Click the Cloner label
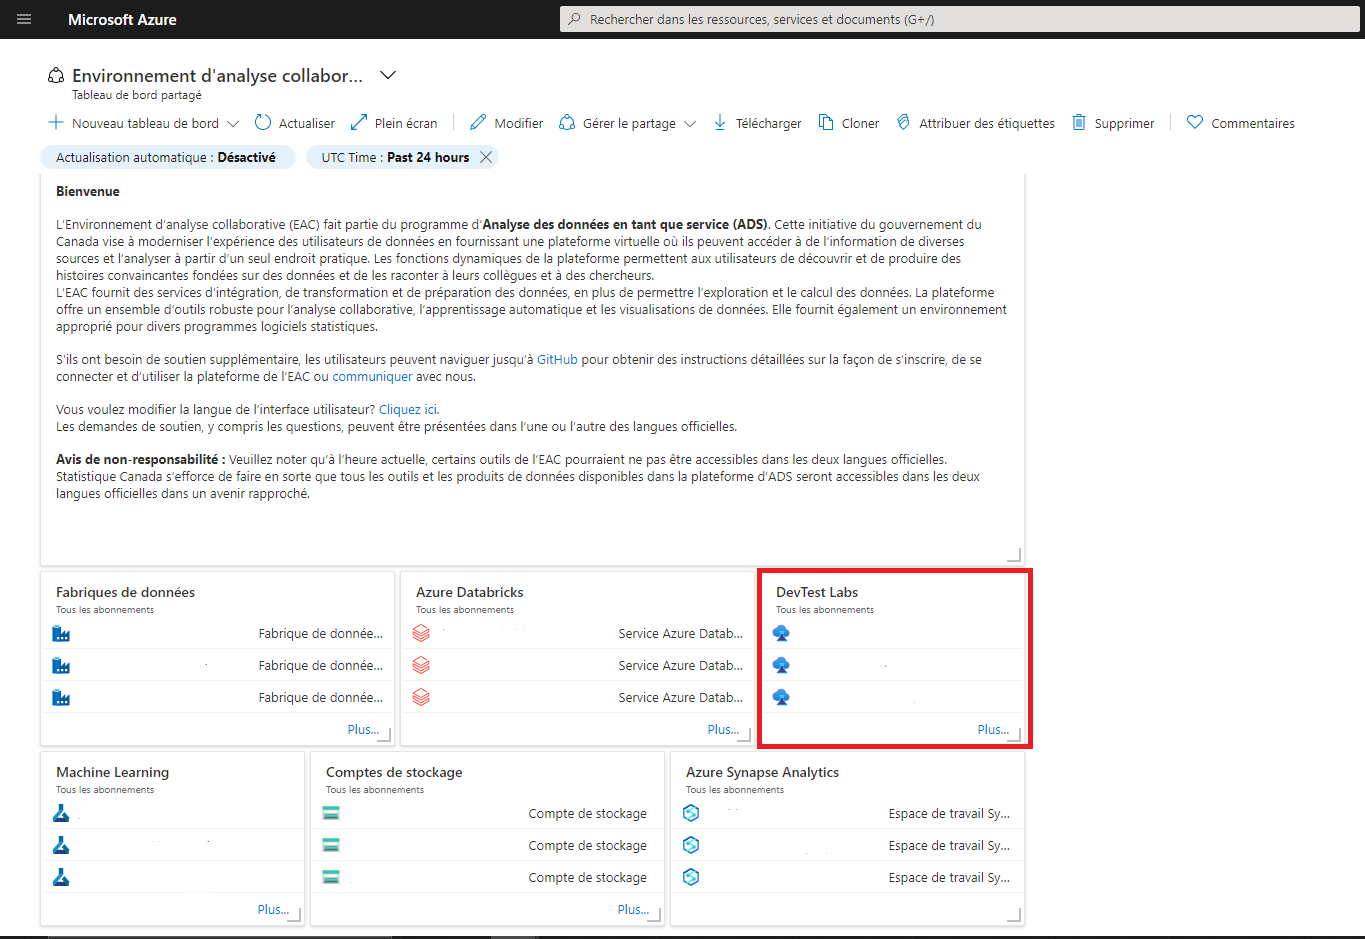Viewport: 1365px width, 939px height. pyautogui.click(x=860, y=123)
